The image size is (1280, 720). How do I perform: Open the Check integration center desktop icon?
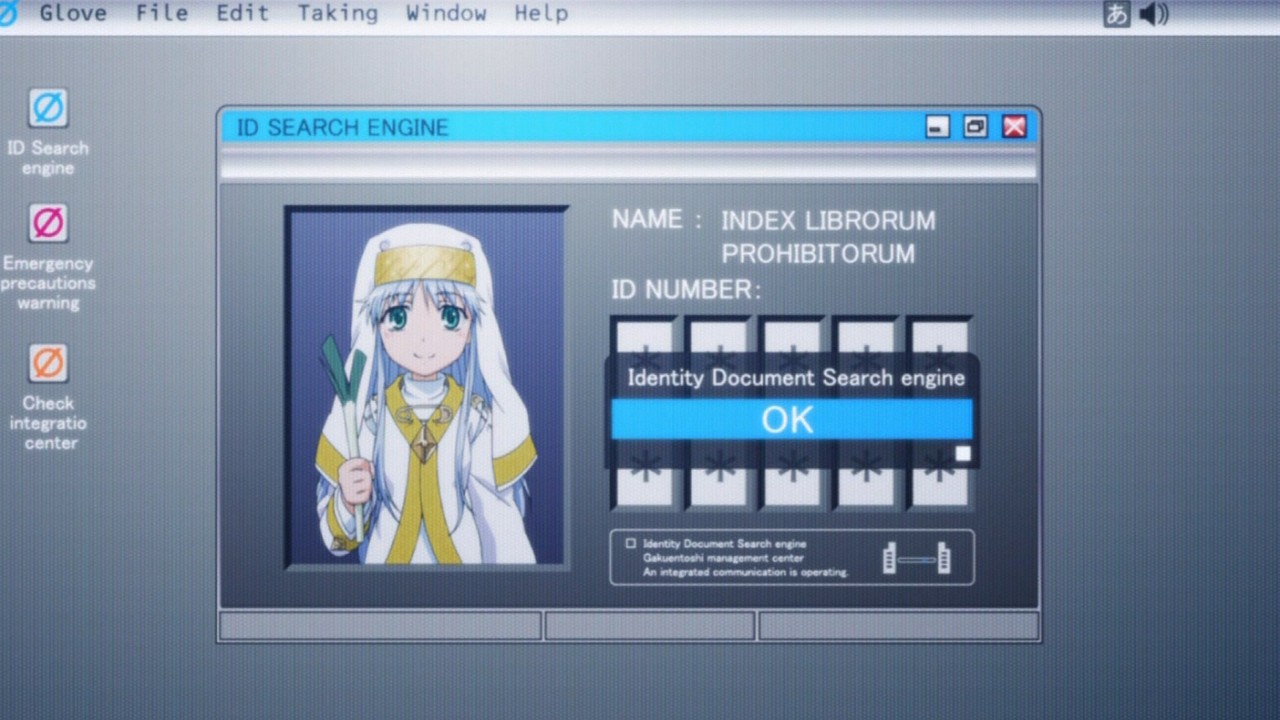(48, 363)
